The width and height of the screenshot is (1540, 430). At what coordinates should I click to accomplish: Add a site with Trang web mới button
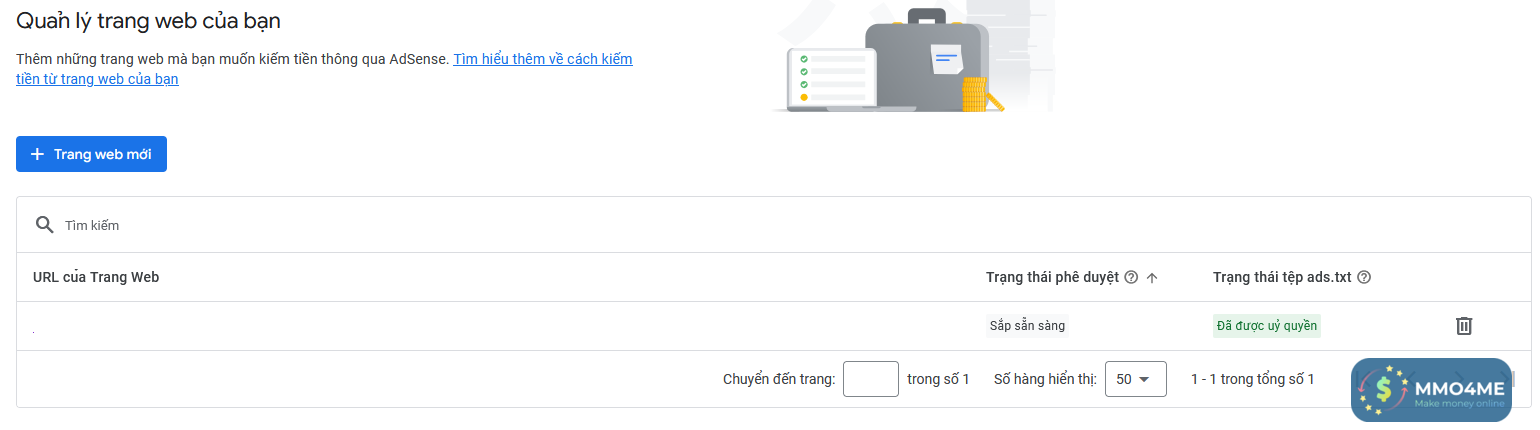91,154
